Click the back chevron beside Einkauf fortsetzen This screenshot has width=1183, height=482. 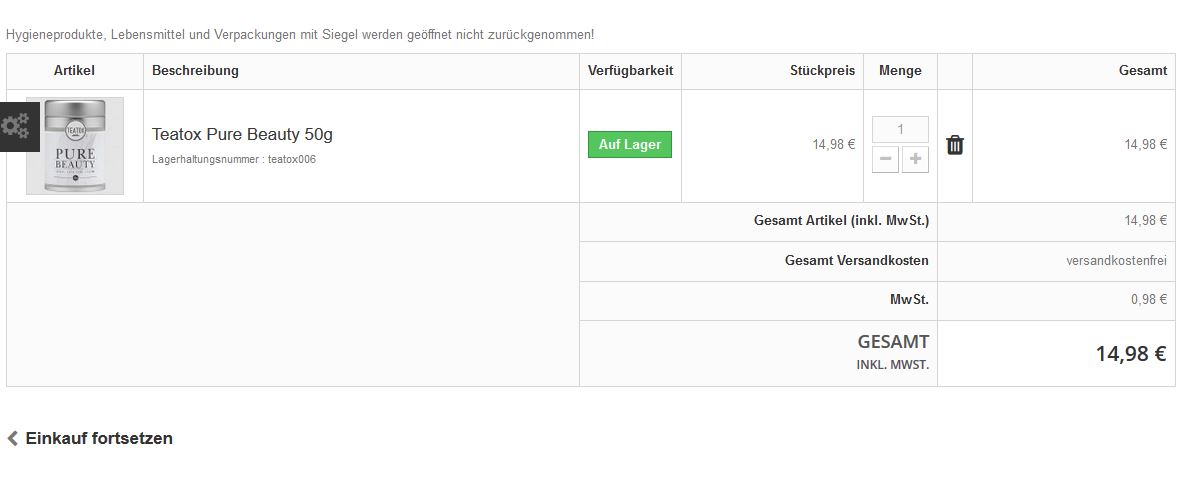click(x=12, y=438)
